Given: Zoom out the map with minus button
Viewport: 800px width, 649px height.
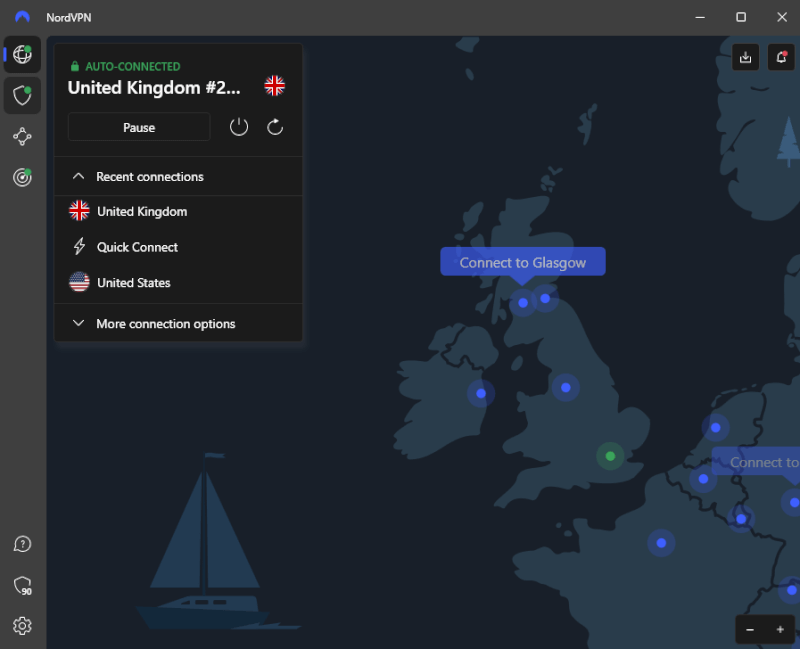Looking at the screenshot, I should (x=750, y=630).
